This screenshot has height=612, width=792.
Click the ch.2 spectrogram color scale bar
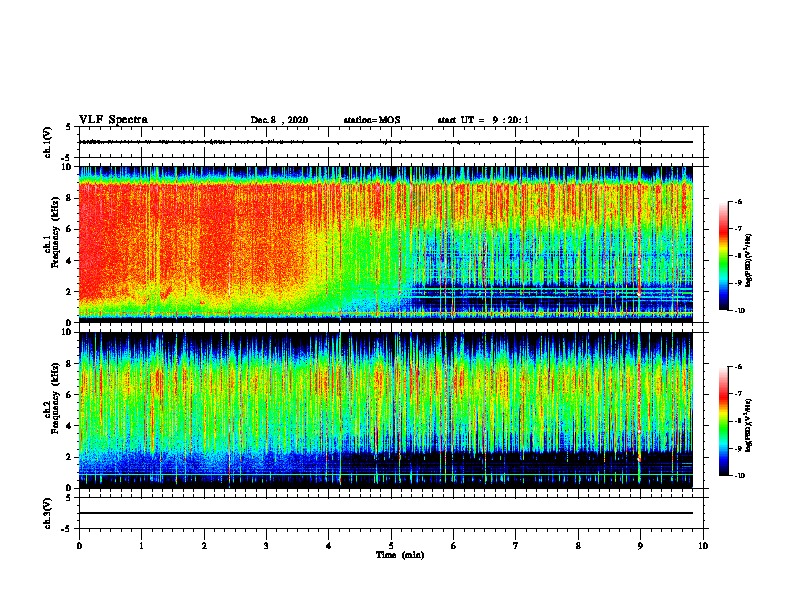[724, 421]
